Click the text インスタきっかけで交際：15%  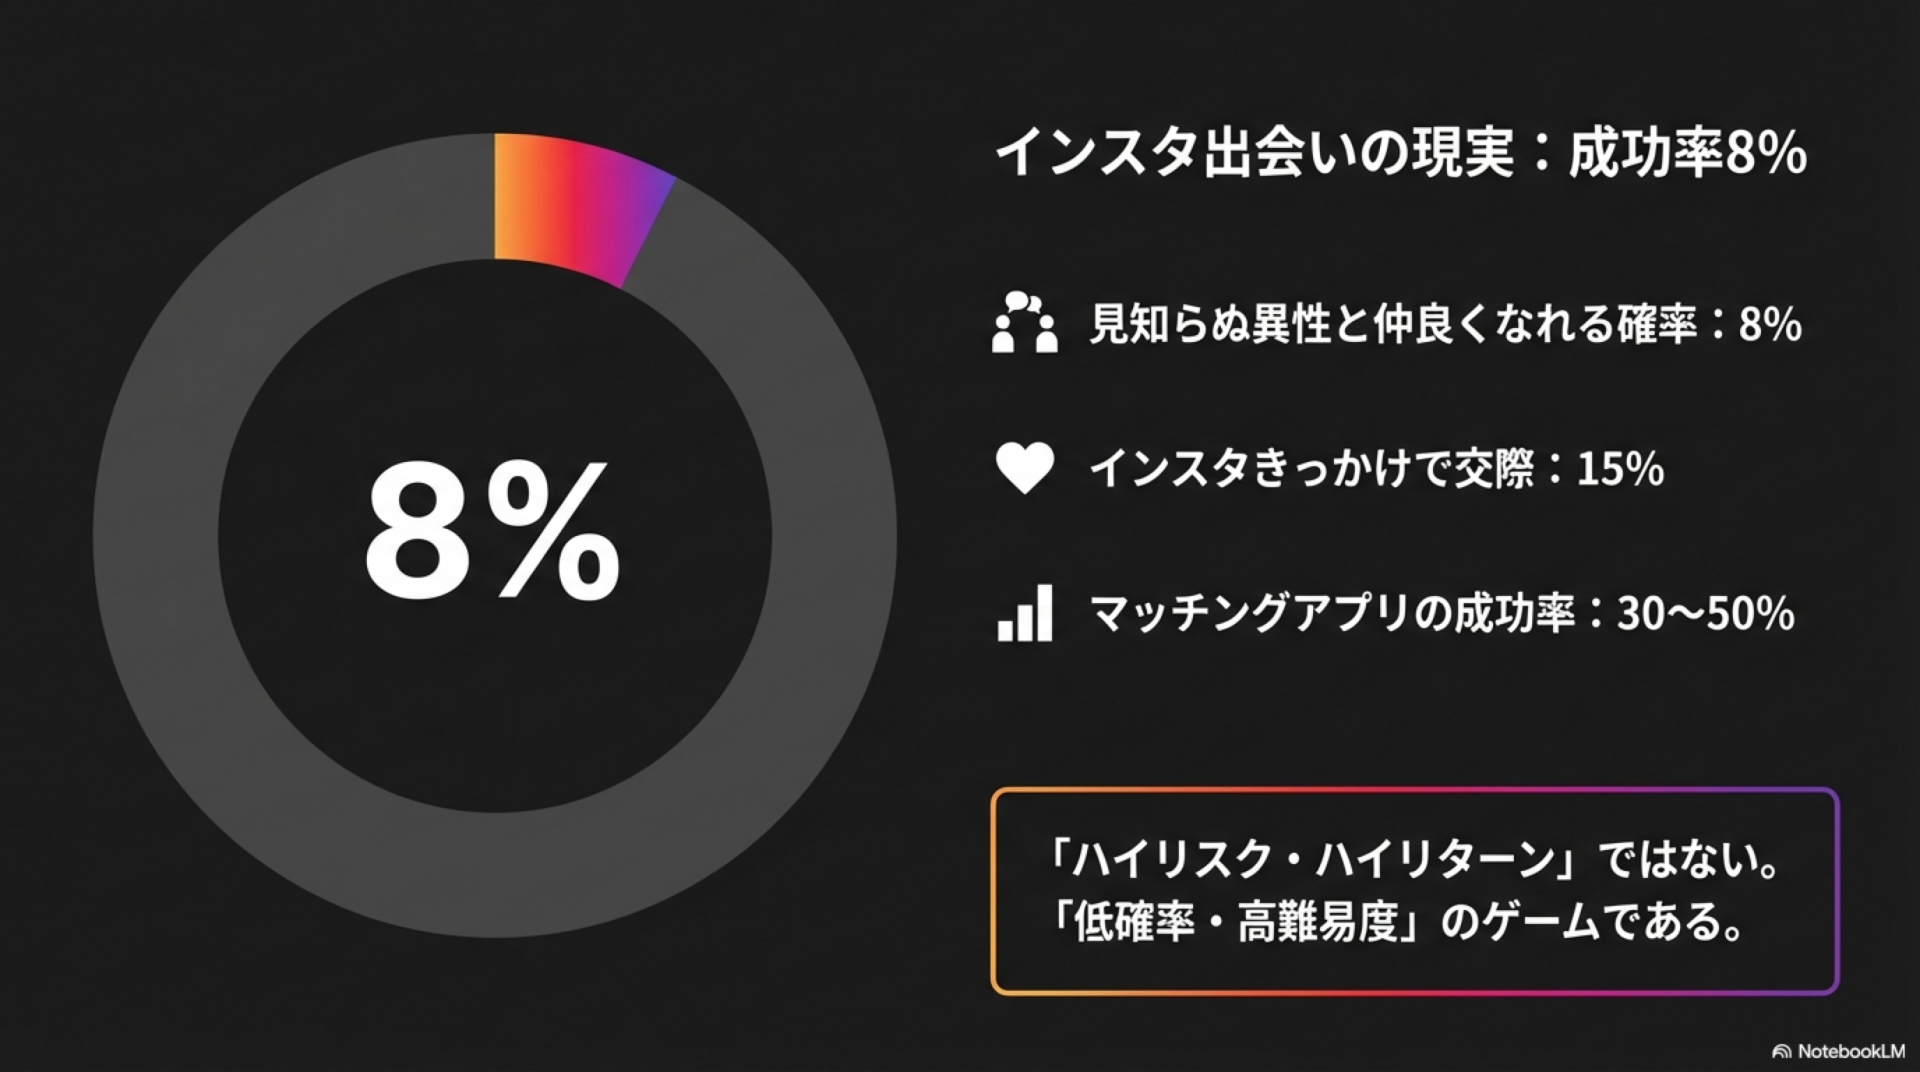pos(1377,468)
